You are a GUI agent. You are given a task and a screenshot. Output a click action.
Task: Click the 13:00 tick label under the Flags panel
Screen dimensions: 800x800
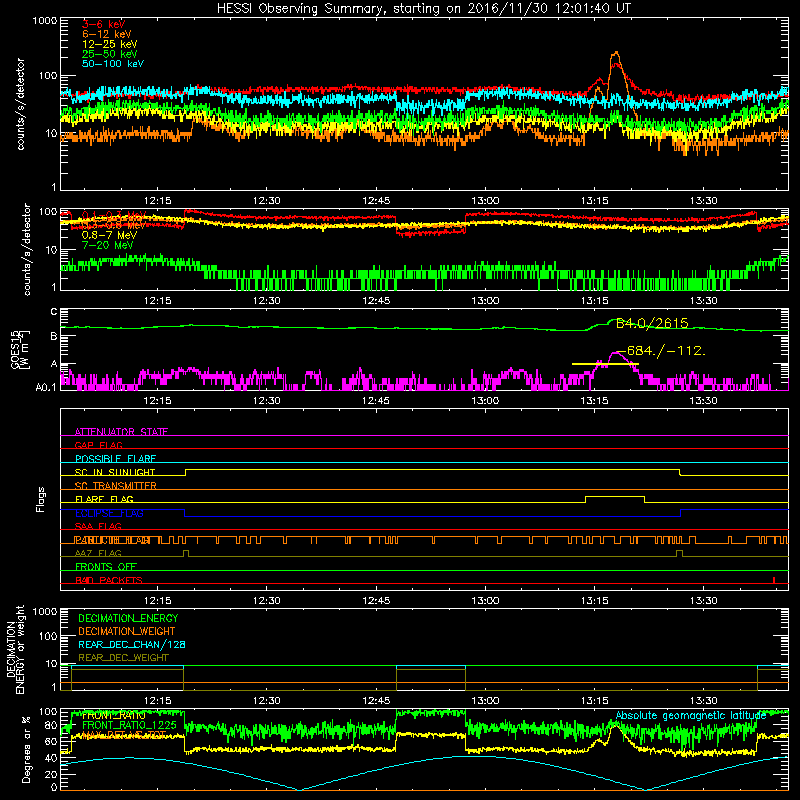tap(485, 601)
